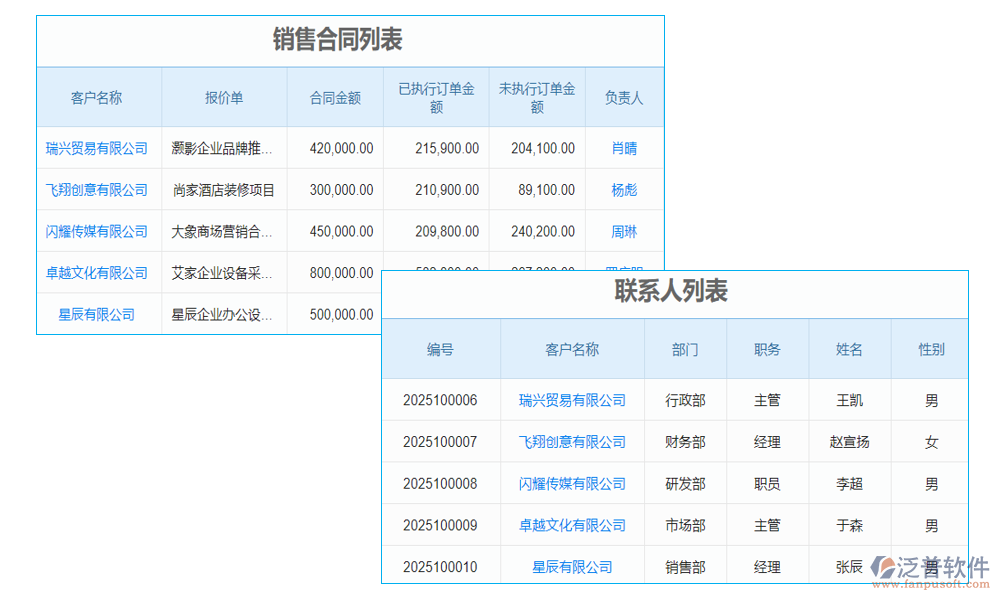Screen dimensions: 1000x600
Task: Click the 泛普软件 logo icon
Action: tap(883, 565)
